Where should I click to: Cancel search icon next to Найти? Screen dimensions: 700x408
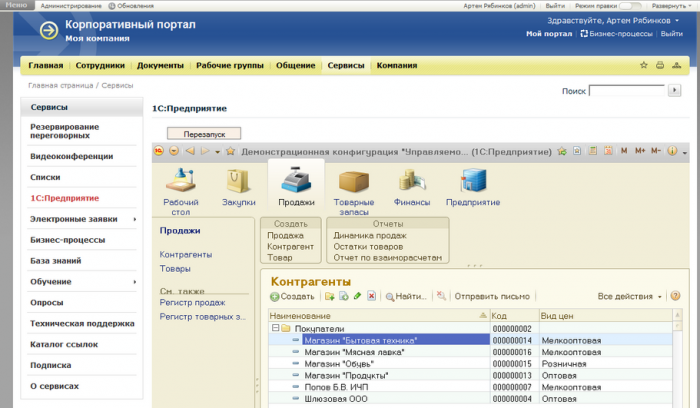pyautogui.click(x=441, y=296)
